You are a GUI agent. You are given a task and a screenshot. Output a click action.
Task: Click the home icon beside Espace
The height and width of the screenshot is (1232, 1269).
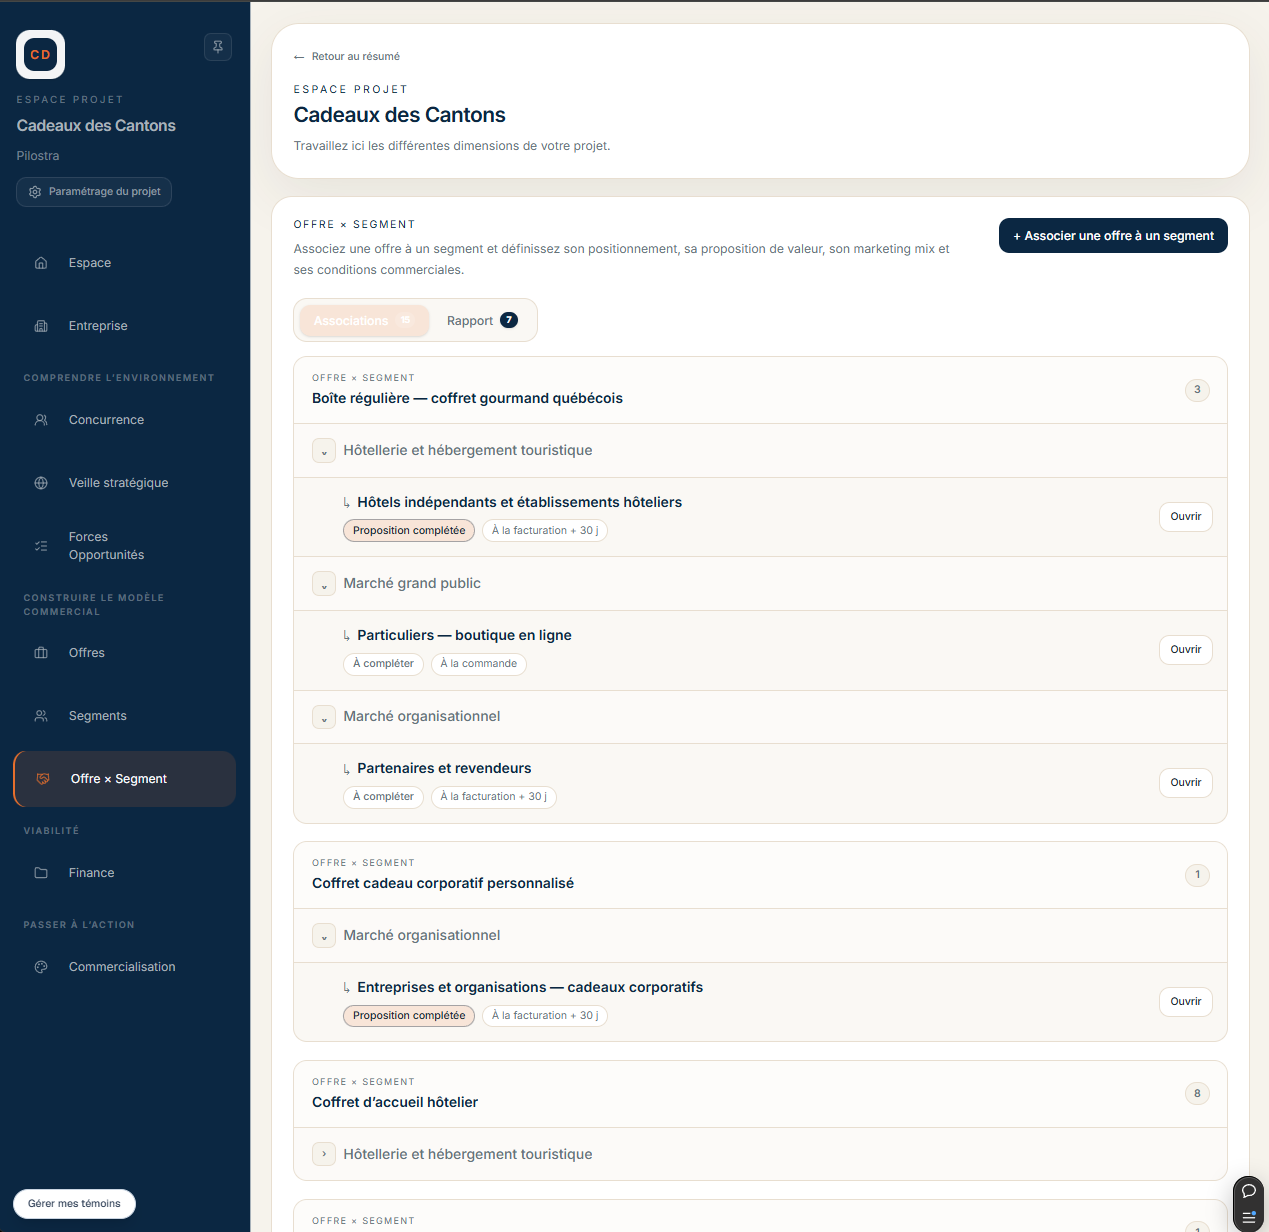tap(41, 263)
